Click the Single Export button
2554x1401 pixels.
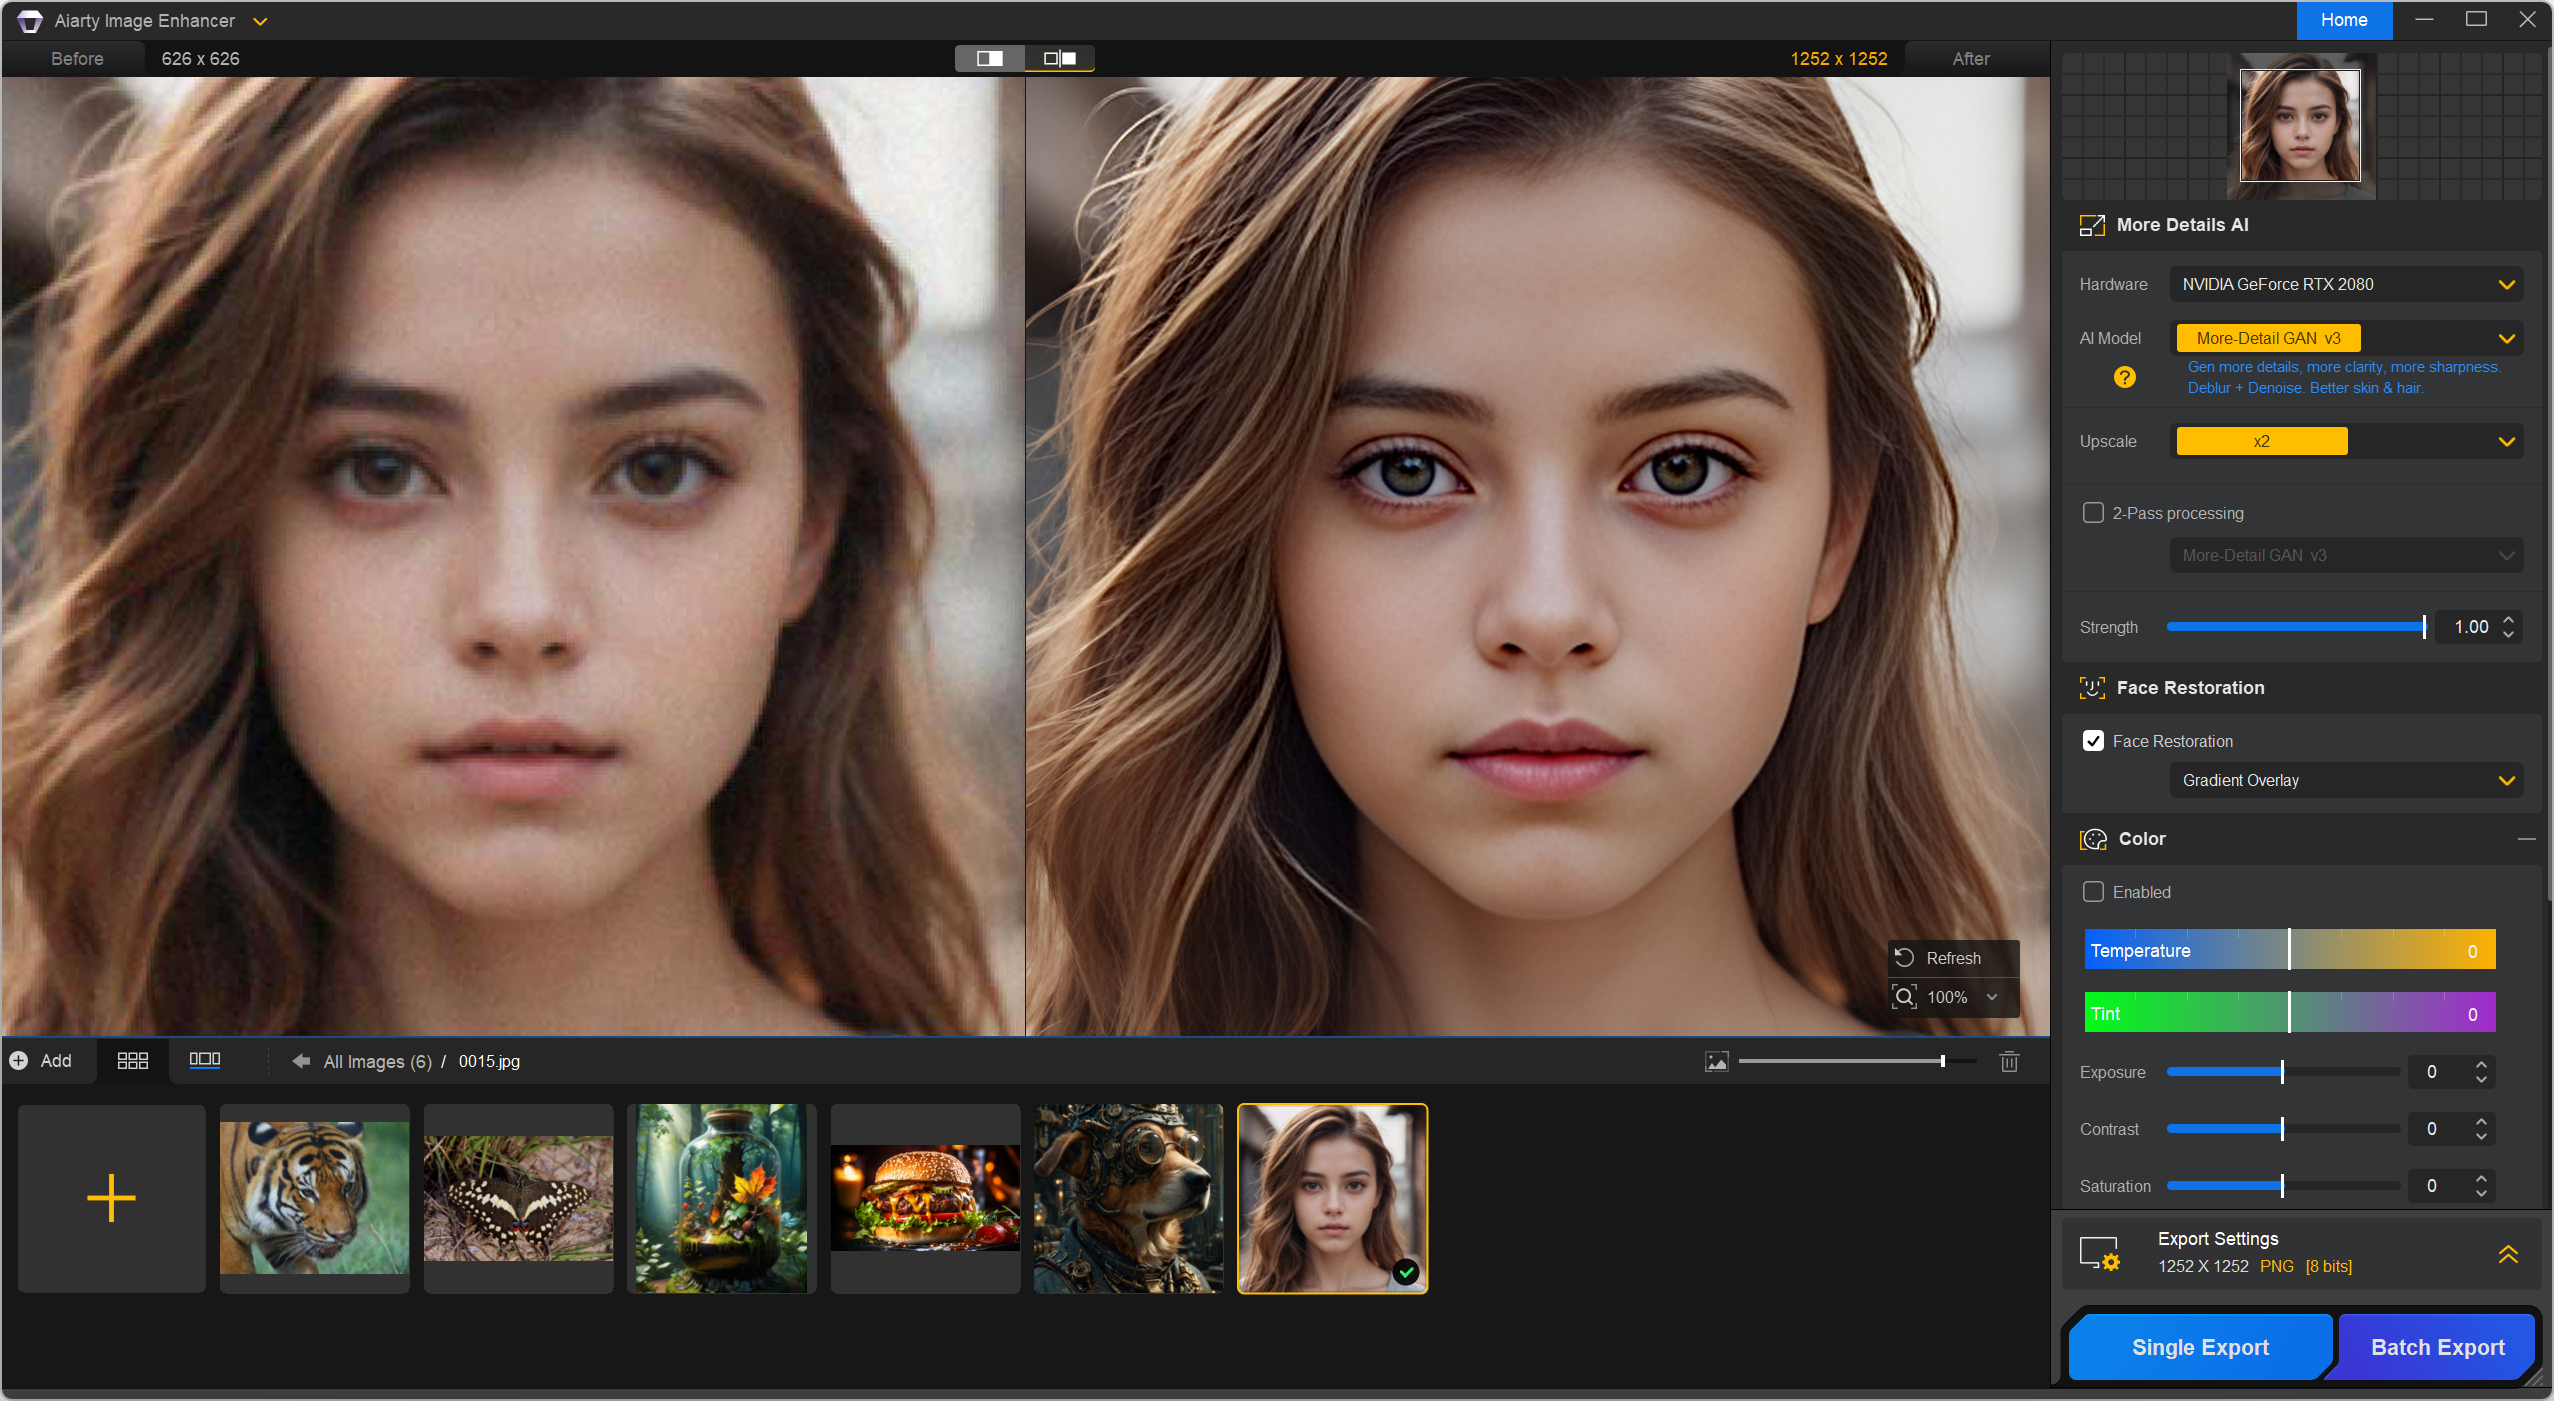[2199, 1346]
